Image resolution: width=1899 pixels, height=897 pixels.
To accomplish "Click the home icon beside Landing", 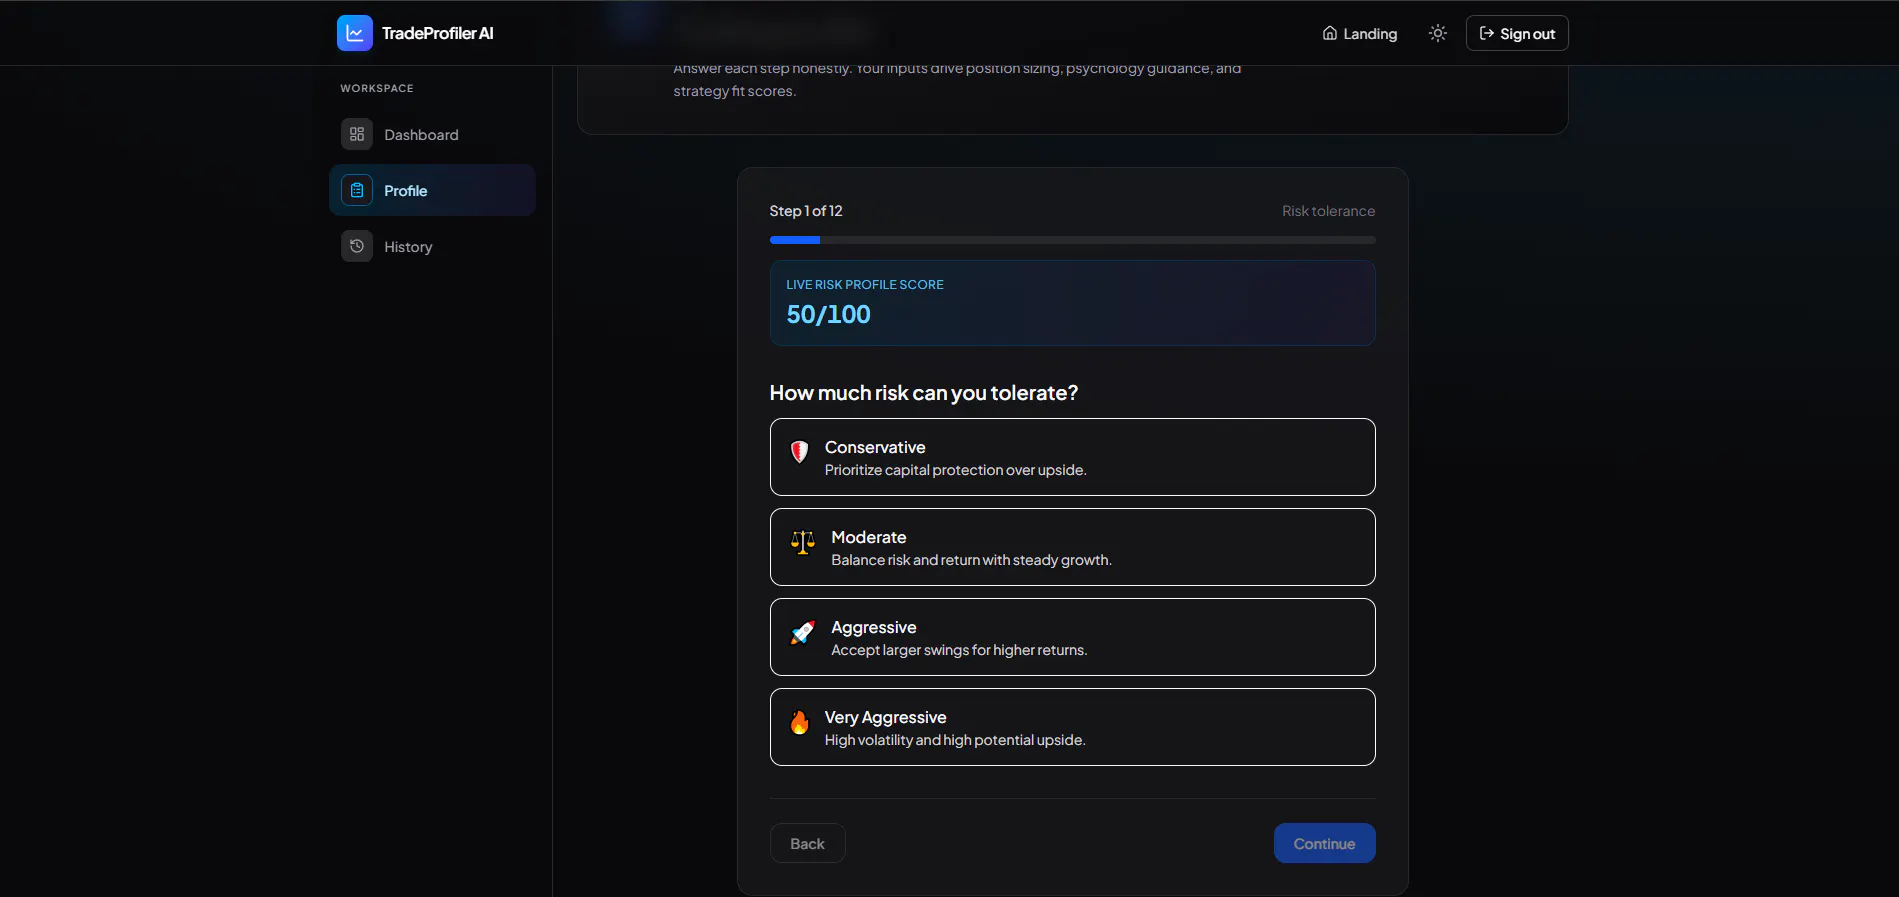I will (x=1330, y=33).
